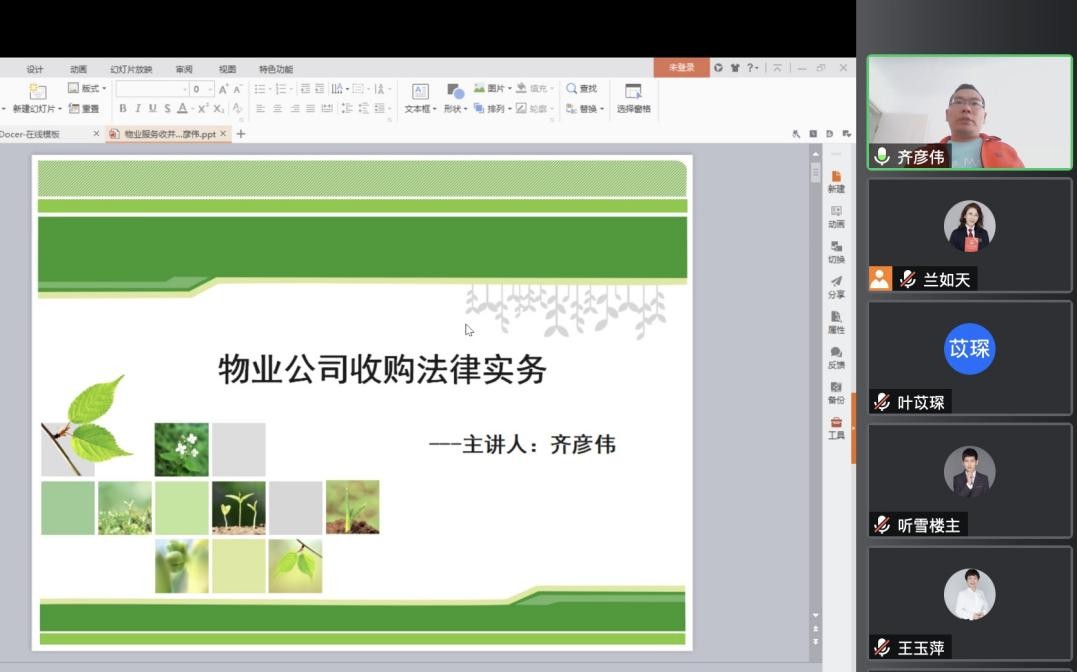The height and width of the screenshot is (672, 1077).
Task: Click the 重置 reset button
Action: 84,109
